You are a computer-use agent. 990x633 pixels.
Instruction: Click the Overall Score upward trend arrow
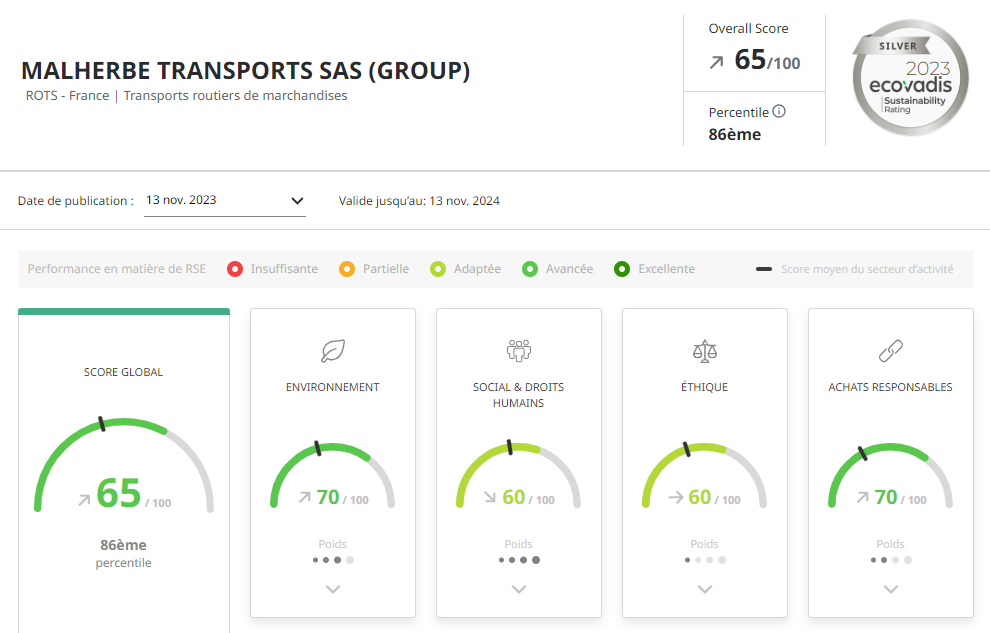(x=717, y=62)
